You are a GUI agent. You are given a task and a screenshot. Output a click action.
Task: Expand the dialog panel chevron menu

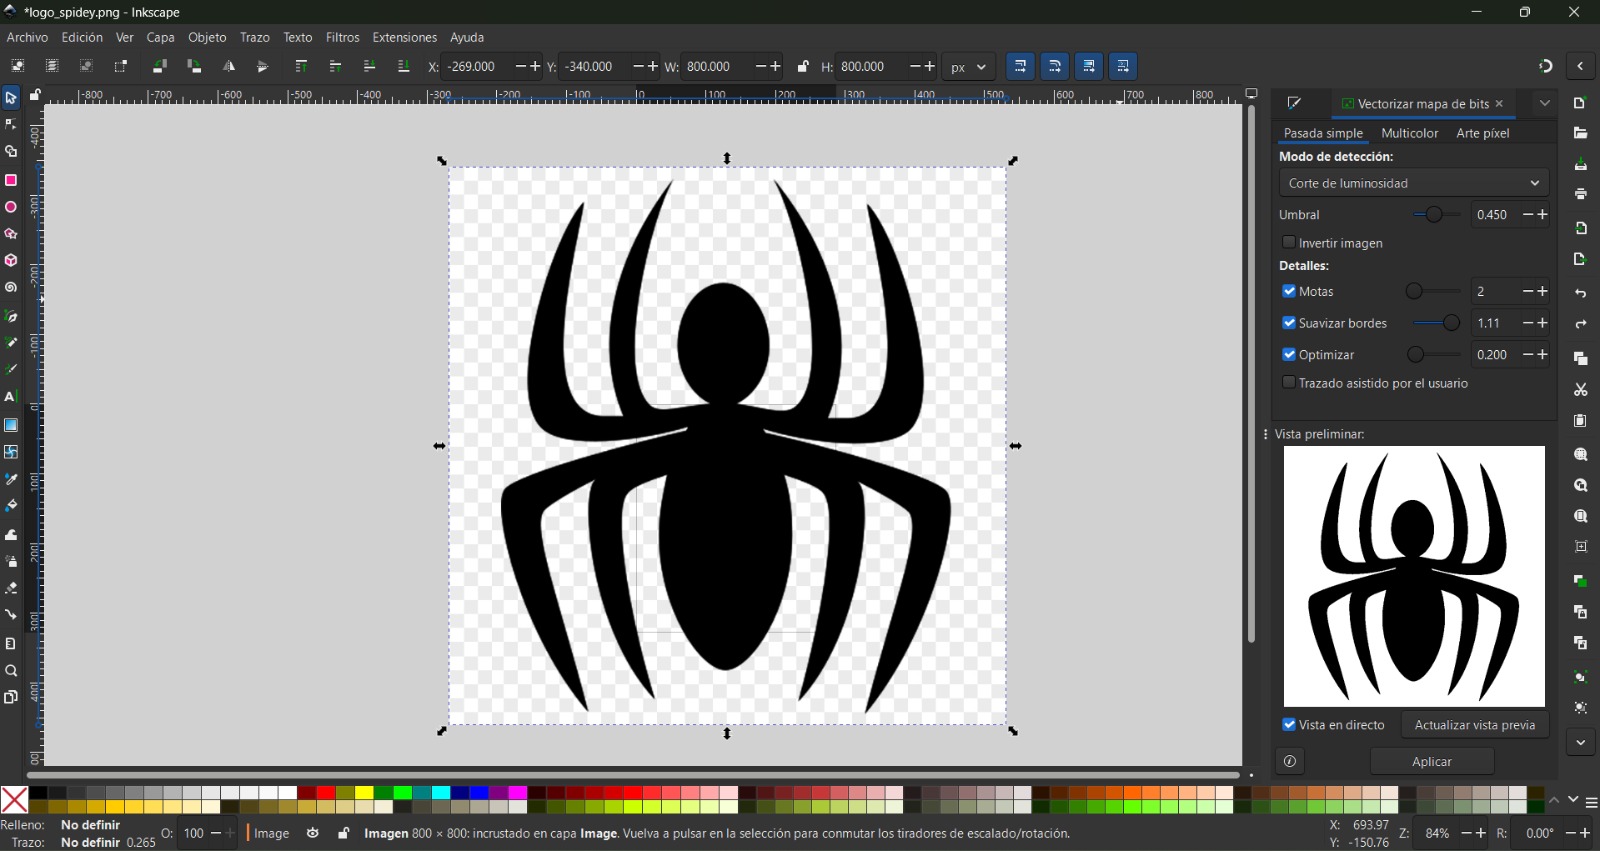(x=1545, y=103)
